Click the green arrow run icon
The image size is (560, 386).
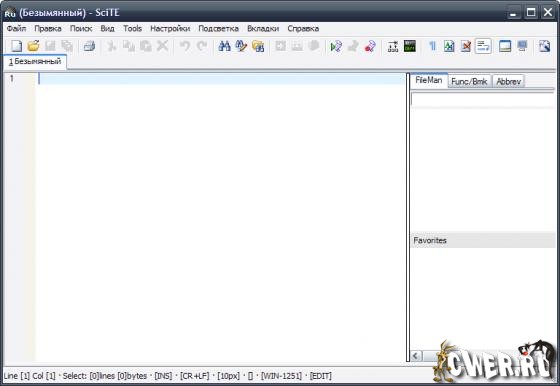[x=336, y=46]
